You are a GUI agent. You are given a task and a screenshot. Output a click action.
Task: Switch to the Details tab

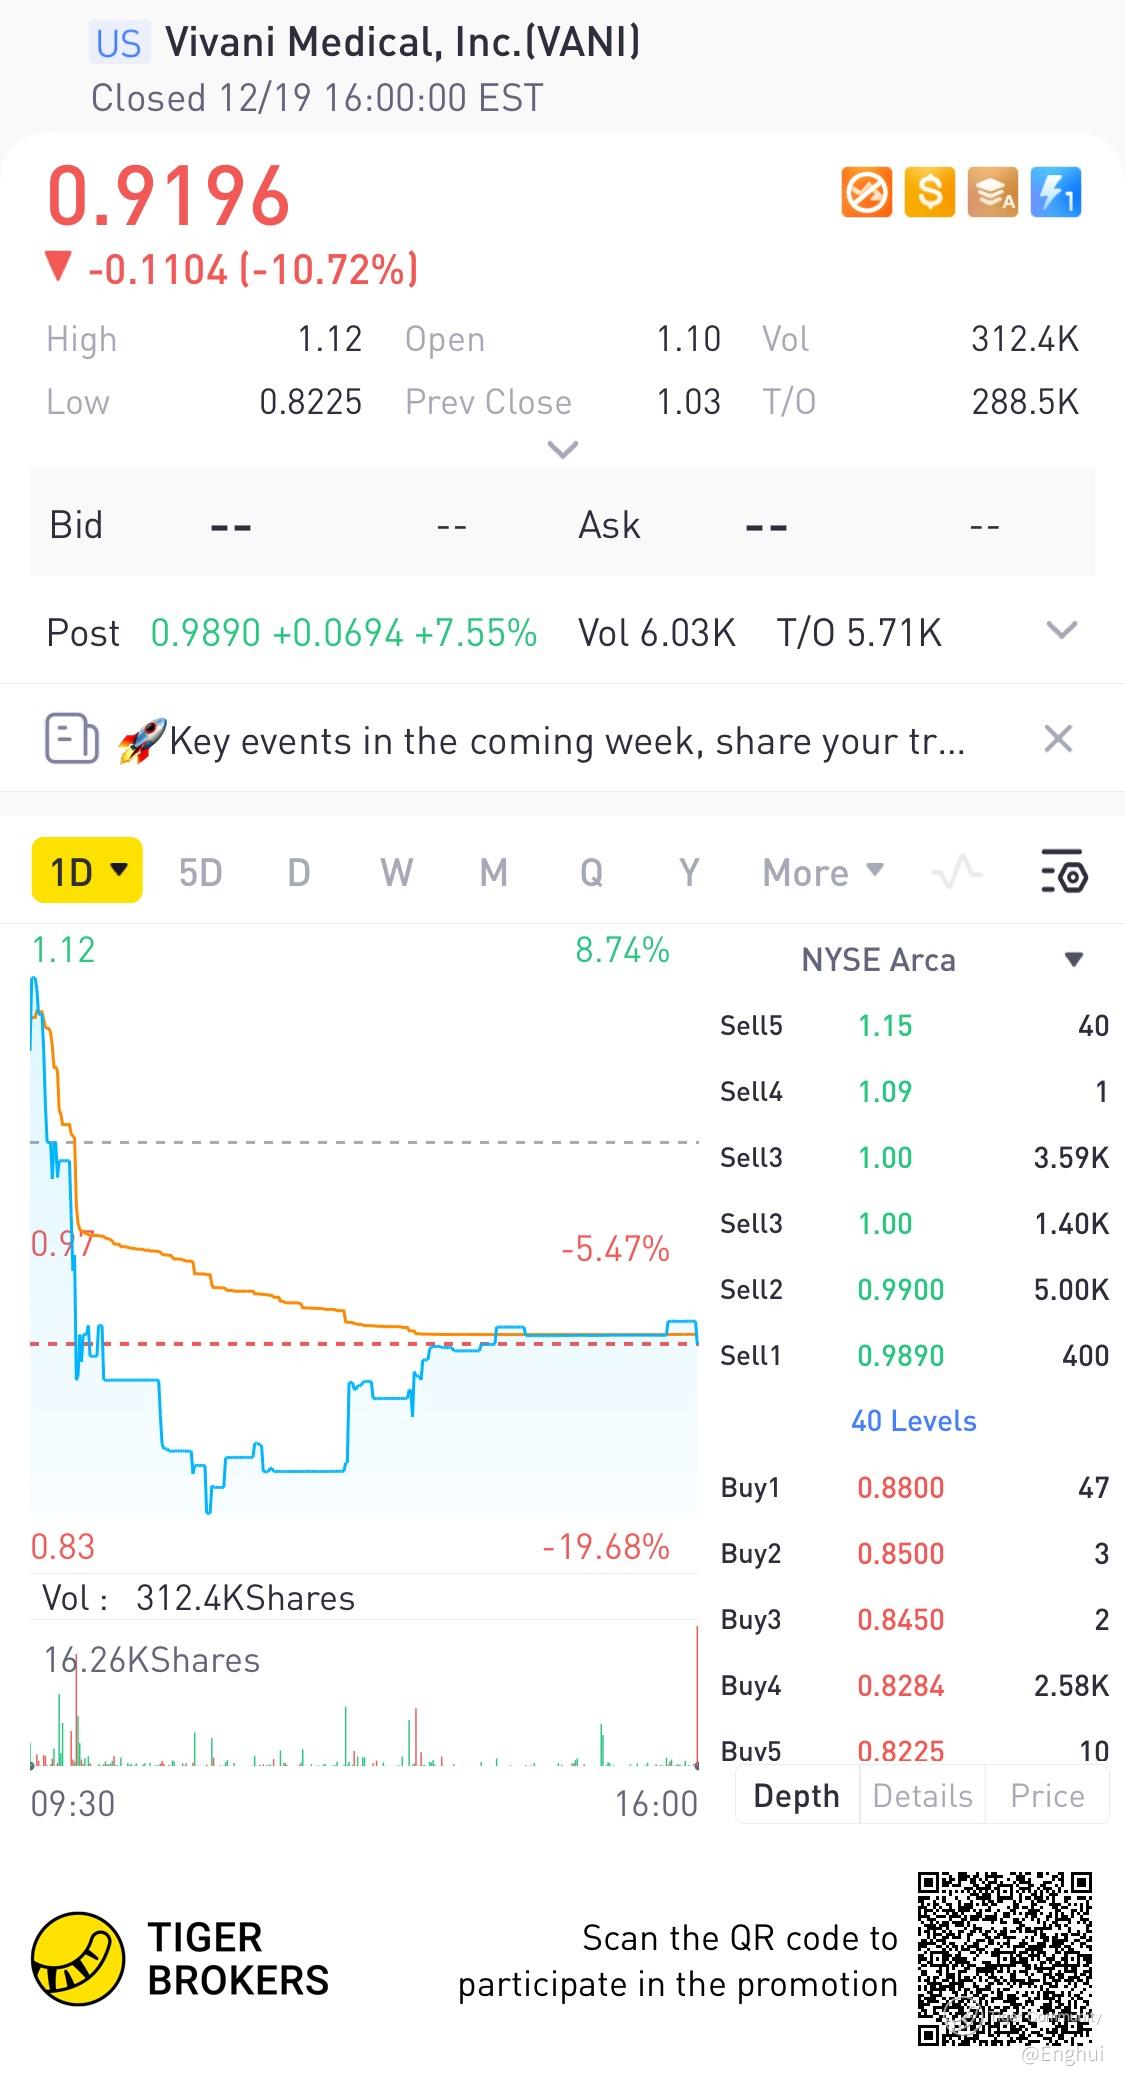922,1796
